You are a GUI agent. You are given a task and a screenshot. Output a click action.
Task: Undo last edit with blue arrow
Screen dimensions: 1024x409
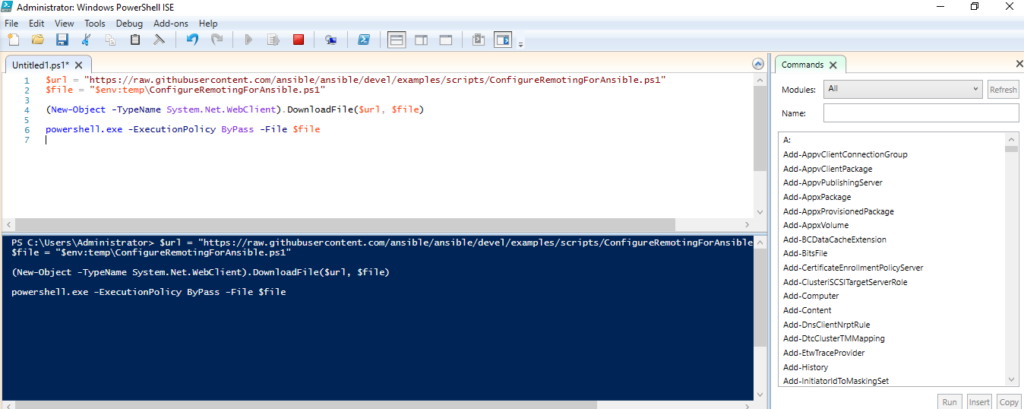click(x=192, y=40)
